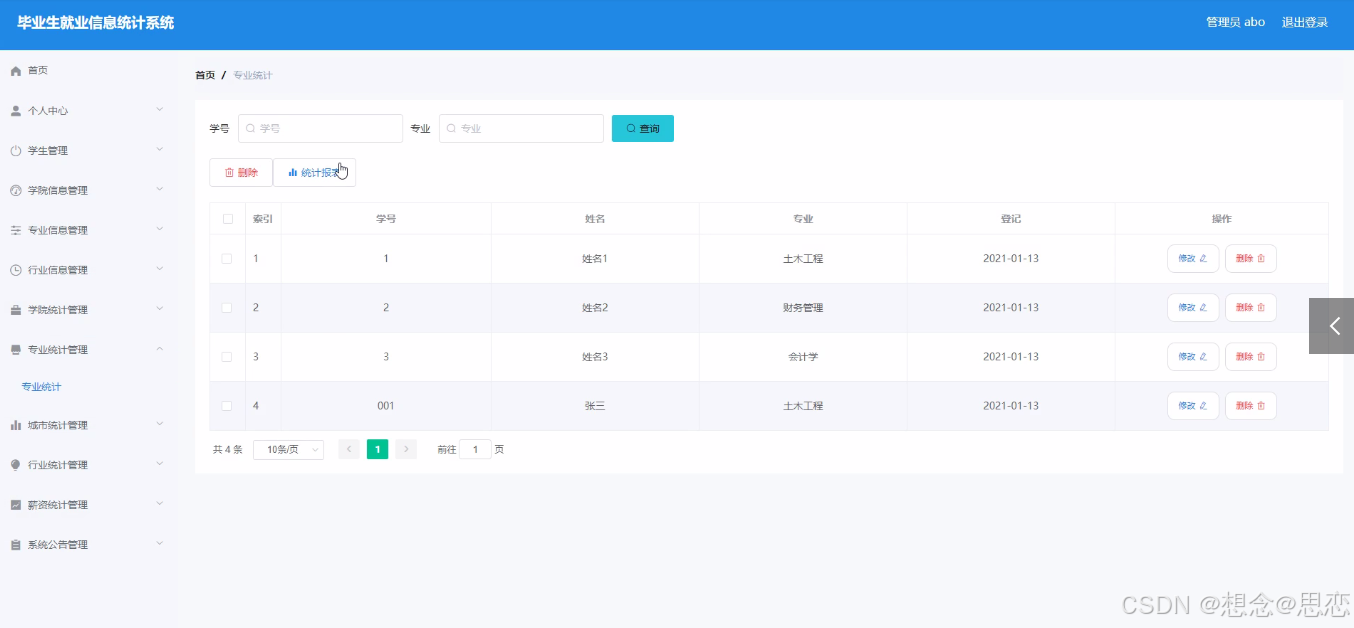Click the 前往 page number input
Screen dimensions: 1354x628
[x=476, y=450]
